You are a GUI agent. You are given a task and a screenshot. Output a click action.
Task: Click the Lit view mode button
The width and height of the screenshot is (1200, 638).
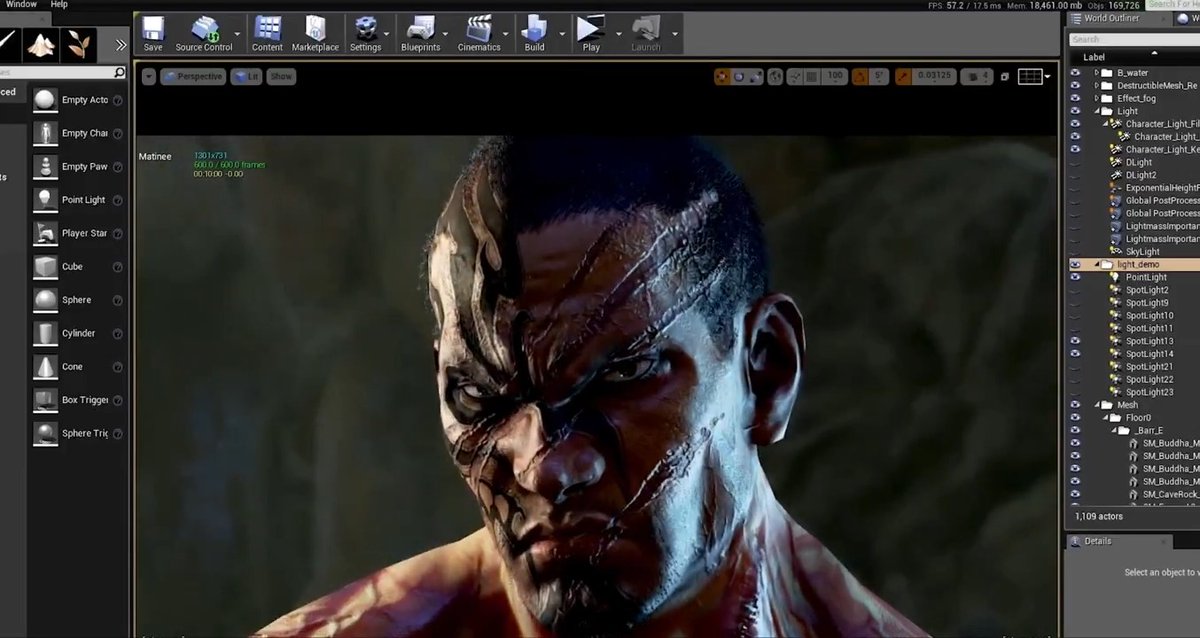point(246,76)
